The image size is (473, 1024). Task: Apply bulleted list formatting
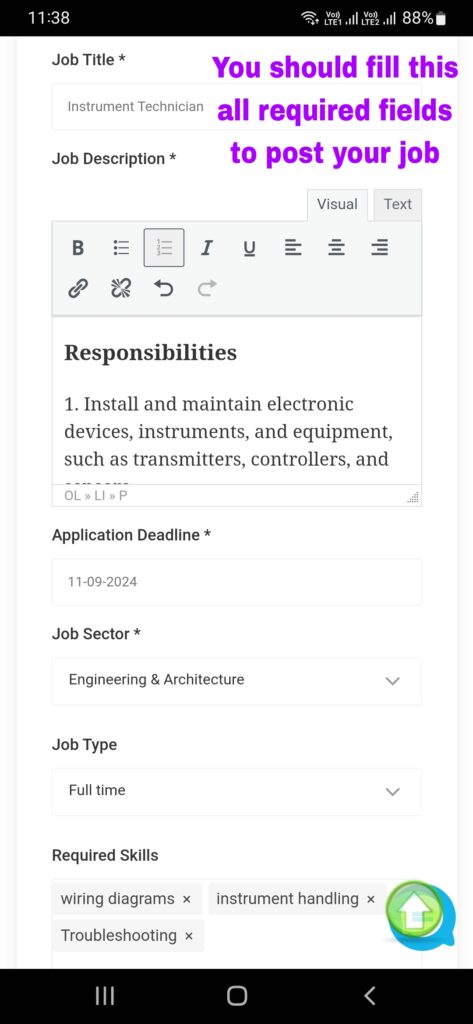[121, 248]
